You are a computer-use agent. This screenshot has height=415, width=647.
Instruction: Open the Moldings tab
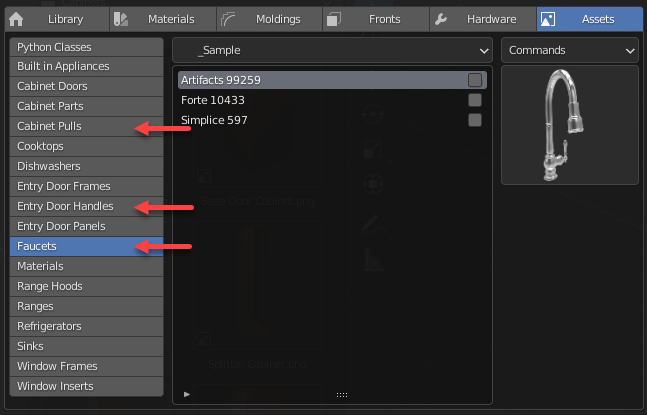pos(271,18)
